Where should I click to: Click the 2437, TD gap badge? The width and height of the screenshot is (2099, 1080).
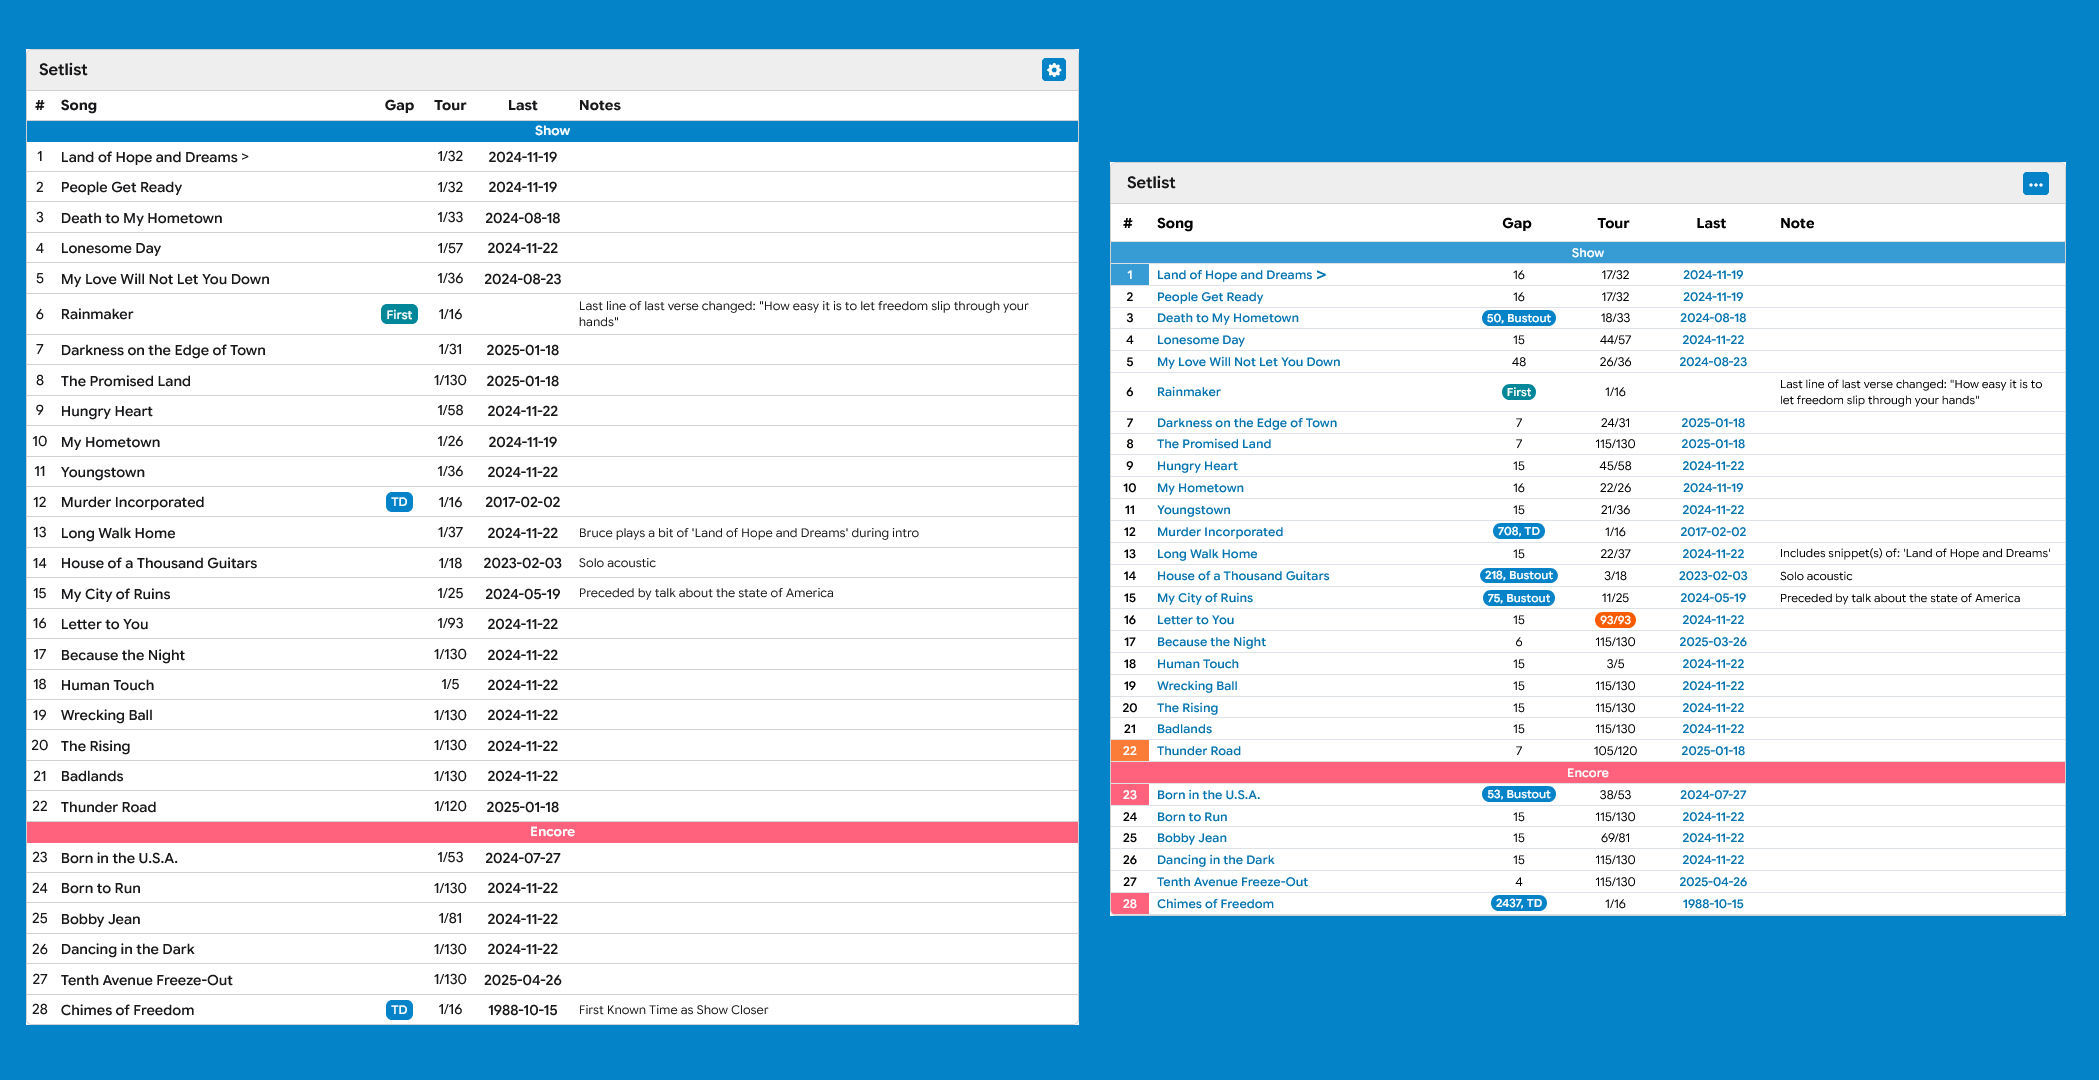1518,904
